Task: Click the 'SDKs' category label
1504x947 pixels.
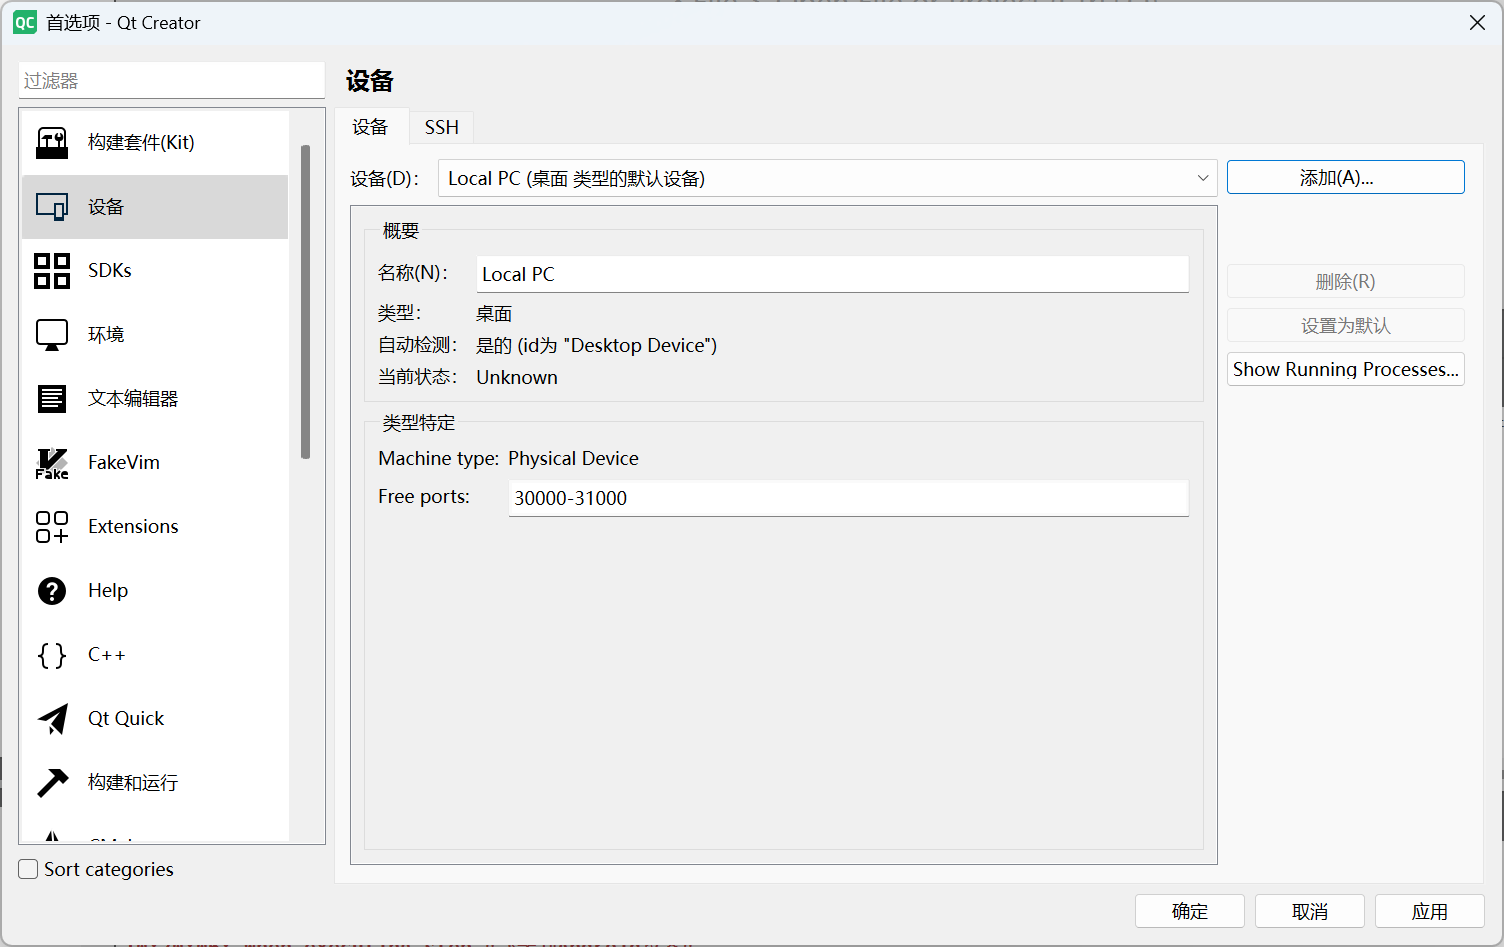Action: pos(110,270)
